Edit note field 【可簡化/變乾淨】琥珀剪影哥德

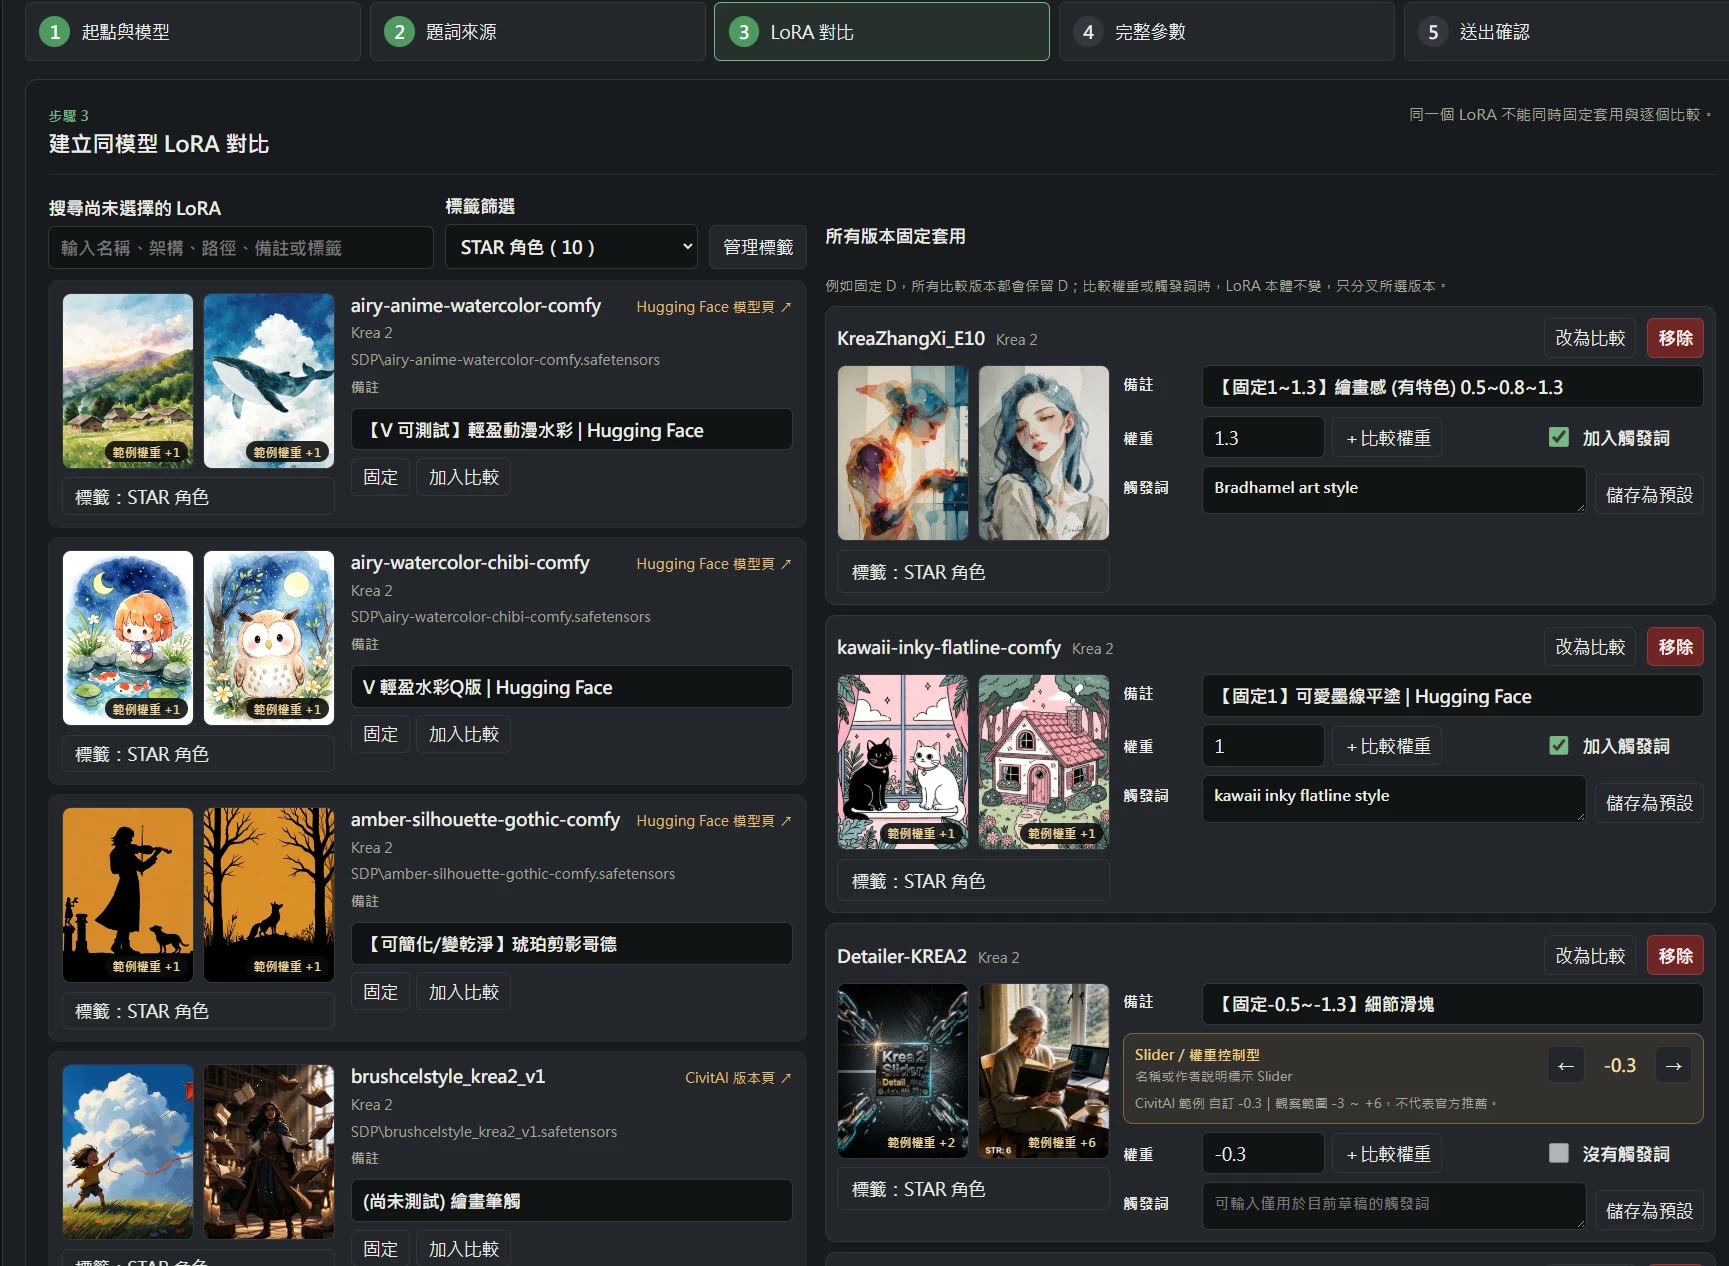(x=572, y=944)
